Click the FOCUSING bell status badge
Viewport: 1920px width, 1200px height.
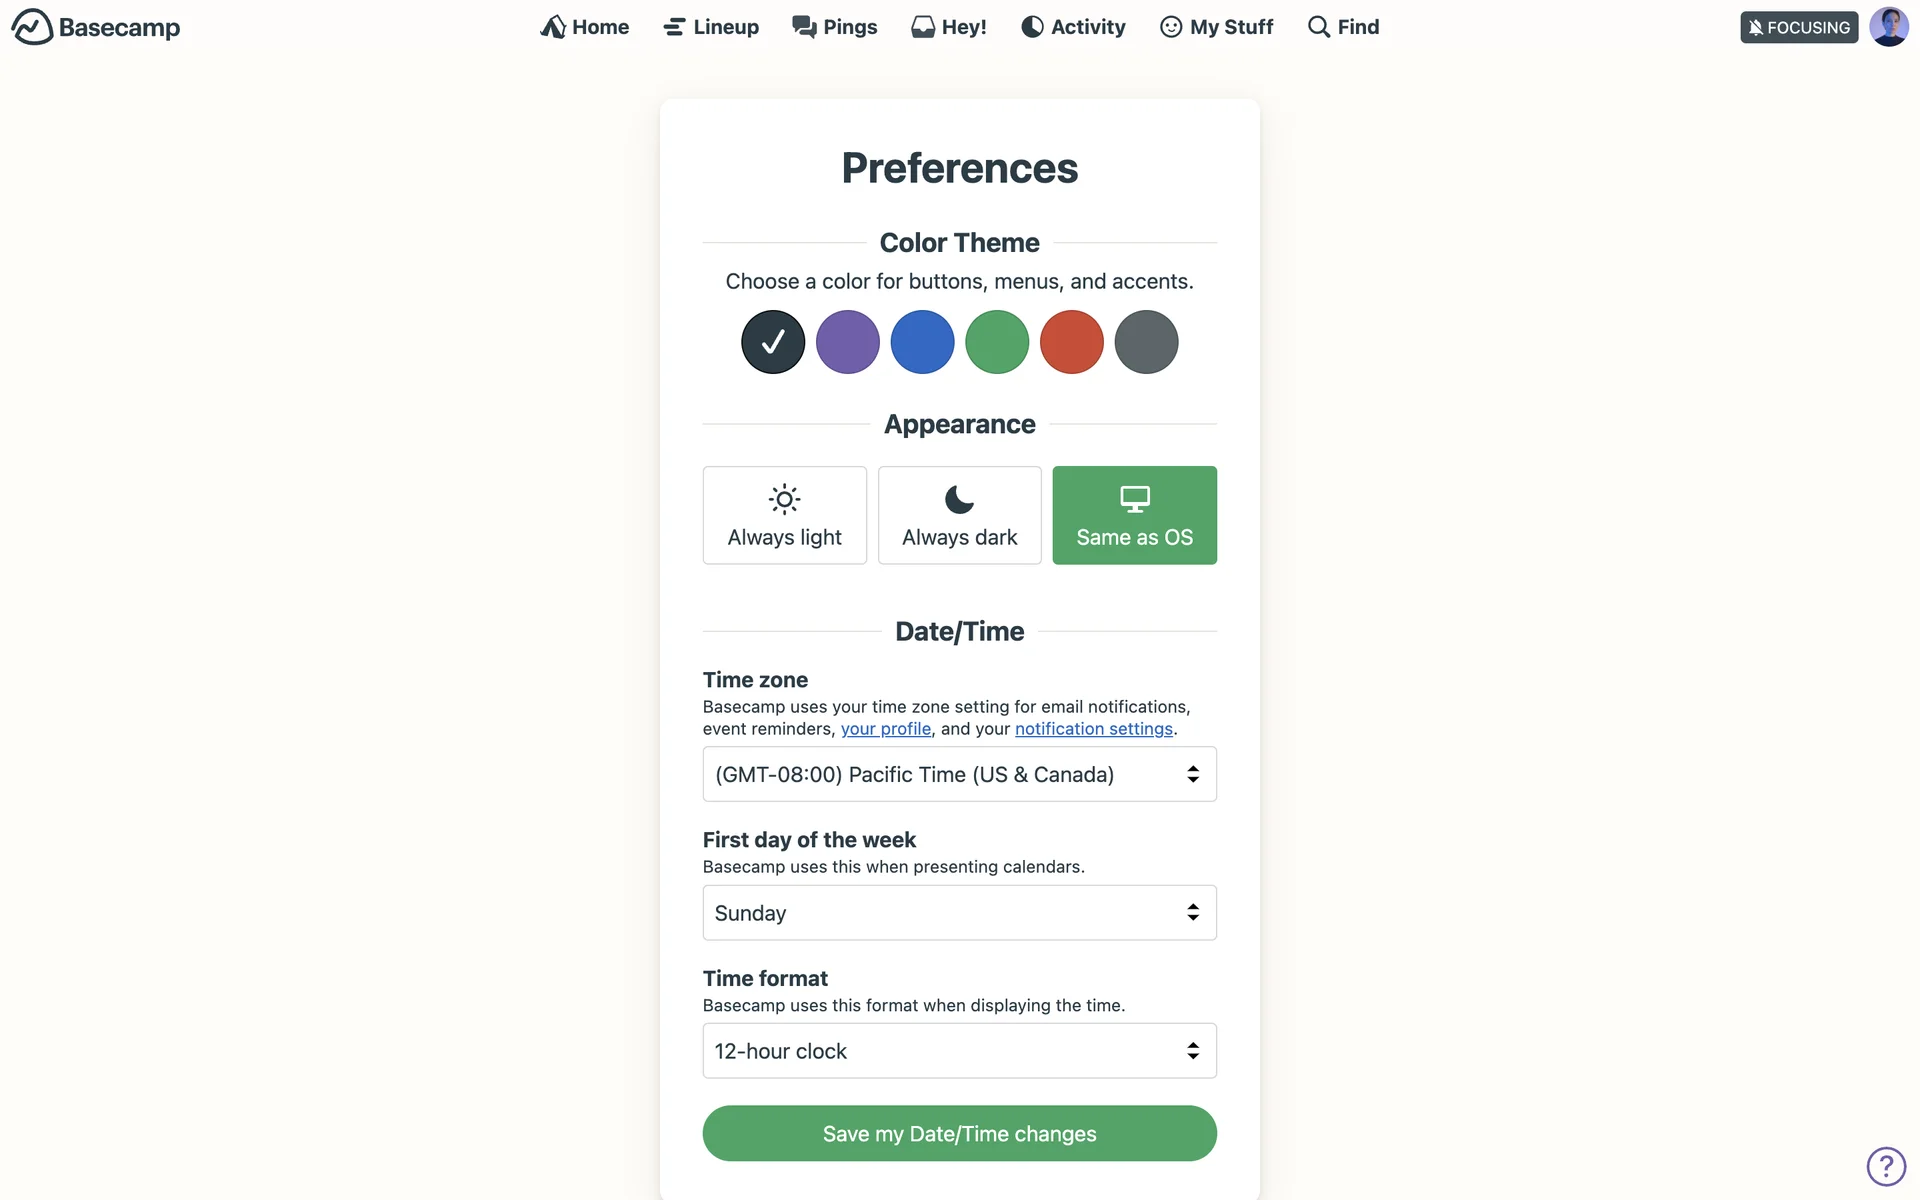pos(1798,27)
